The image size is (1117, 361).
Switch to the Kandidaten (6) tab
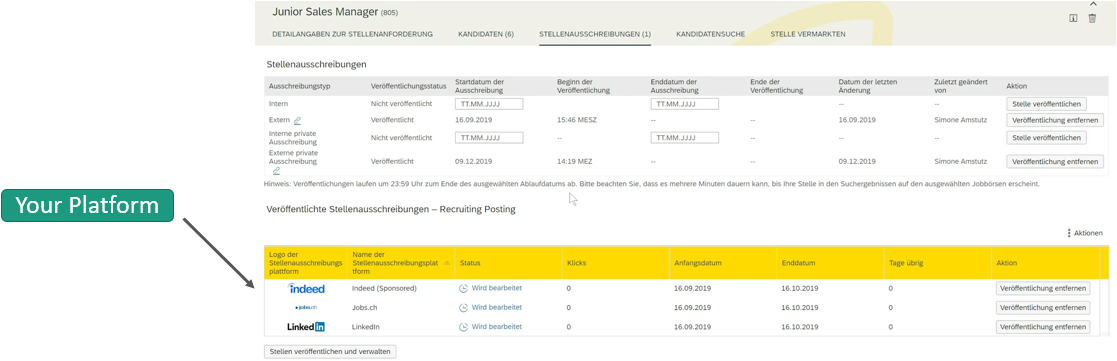click(x=486, y=34)
